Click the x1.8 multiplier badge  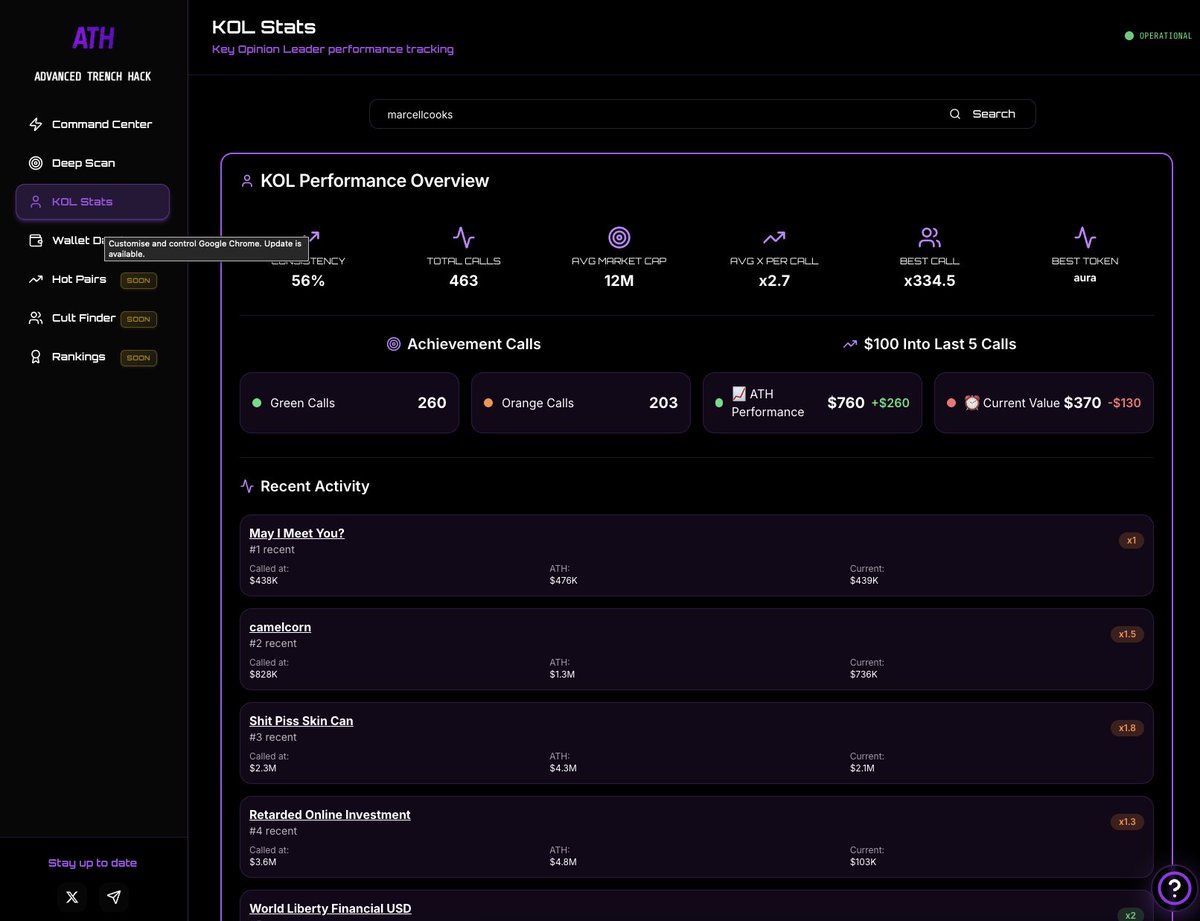point(1127,728)
